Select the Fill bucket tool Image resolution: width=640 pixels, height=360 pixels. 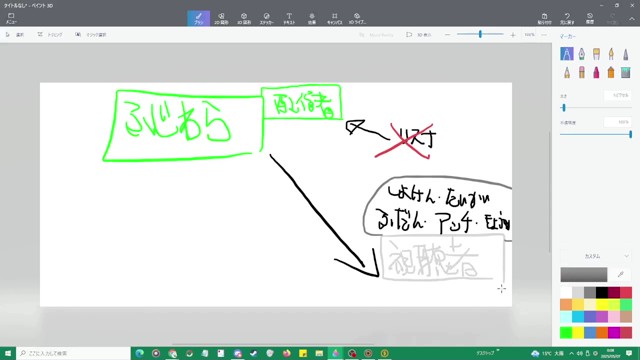(x=626, y=73)
